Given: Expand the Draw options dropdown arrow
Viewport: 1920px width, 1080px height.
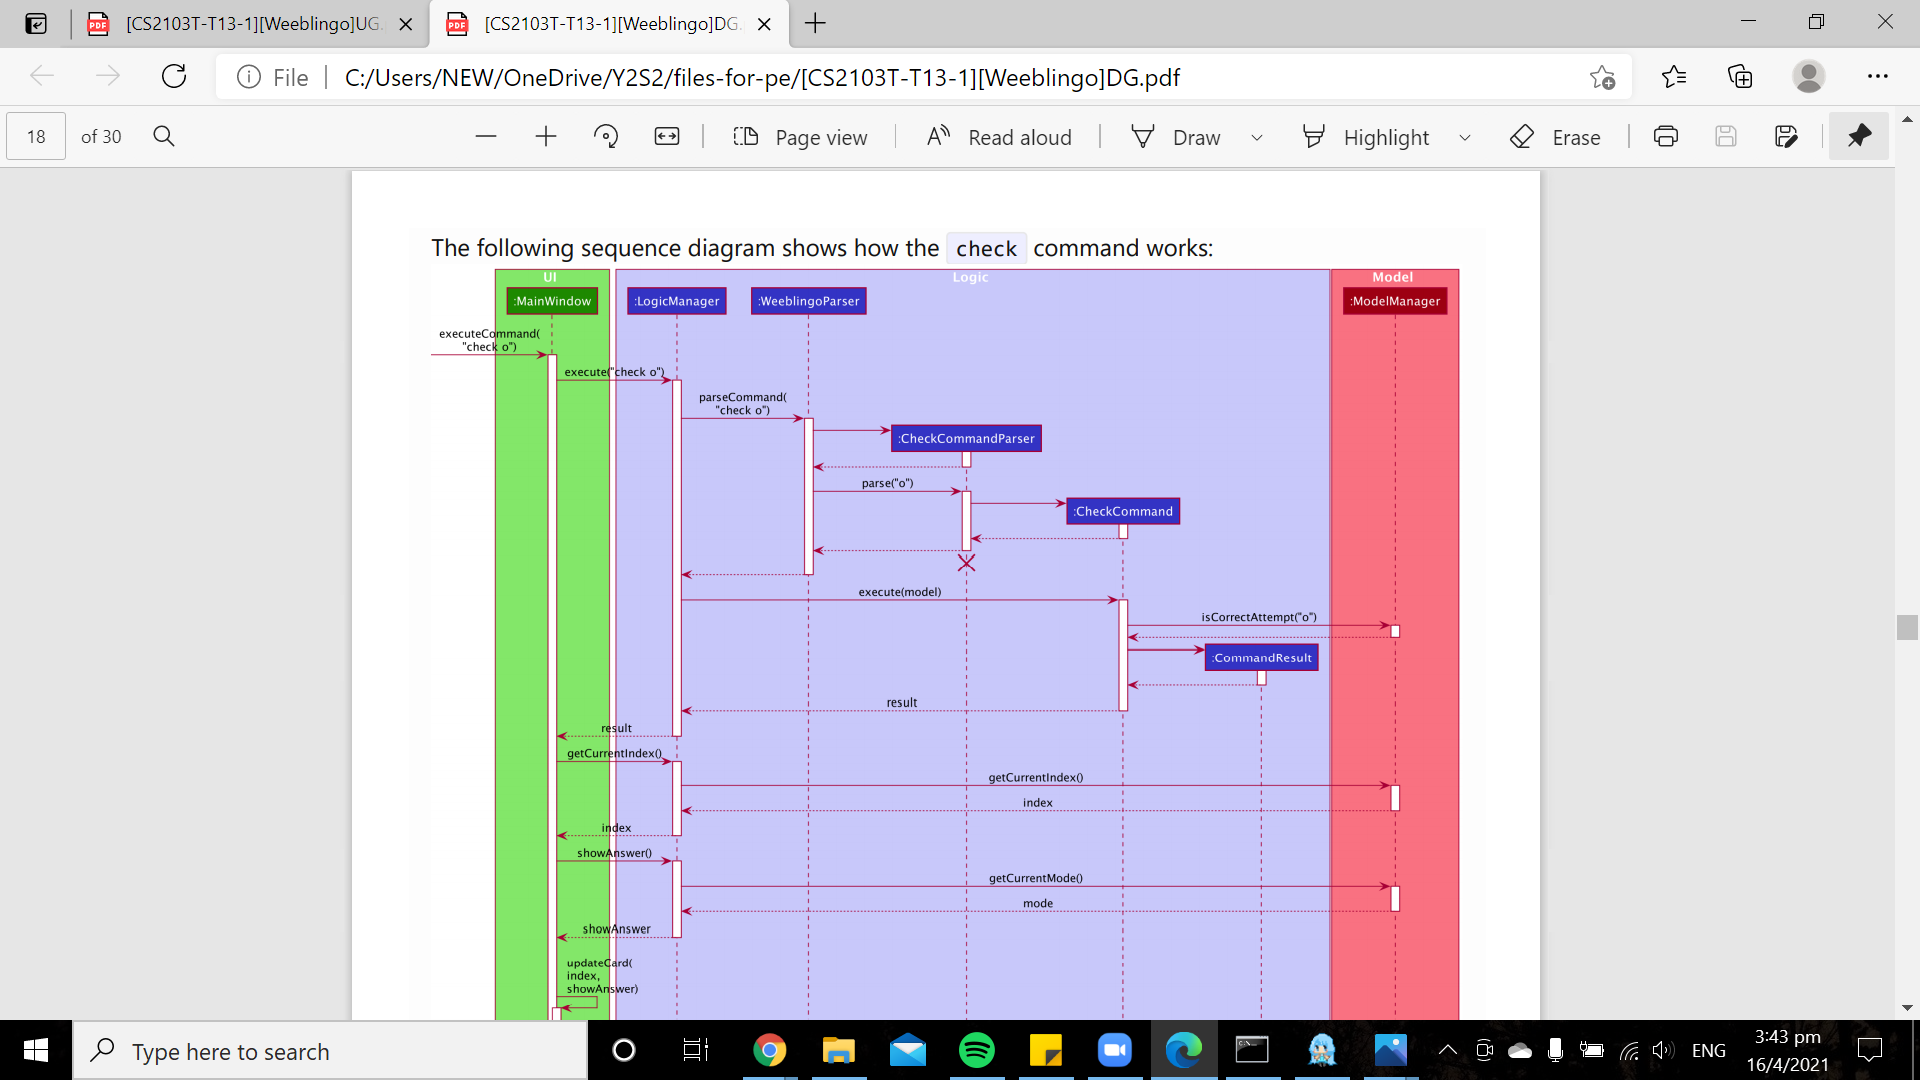Looking at the screenshot, I should 1257,138.
